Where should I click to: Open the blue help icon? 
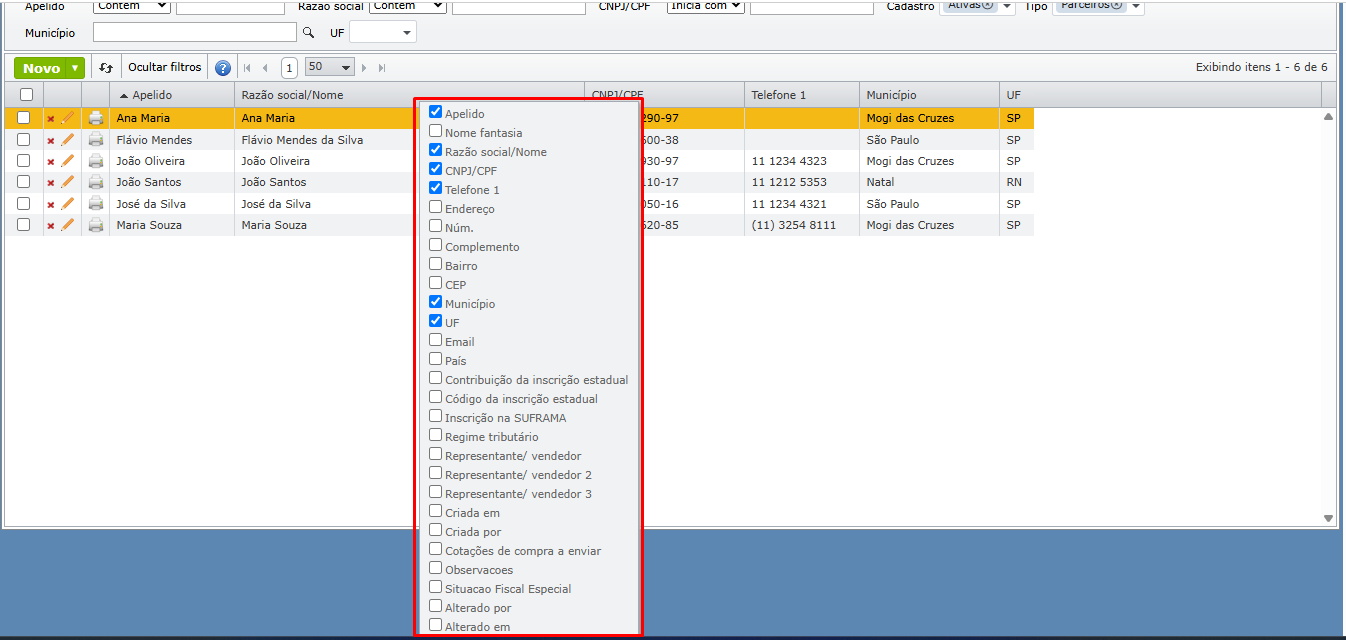223,68
